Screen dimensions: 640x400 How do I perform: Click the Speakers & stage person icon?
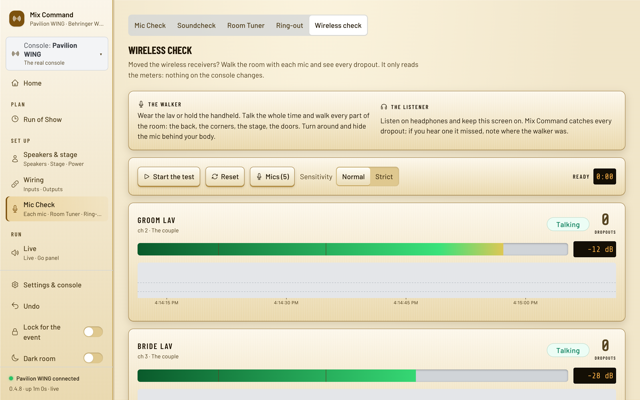click(x=15, y=159)
